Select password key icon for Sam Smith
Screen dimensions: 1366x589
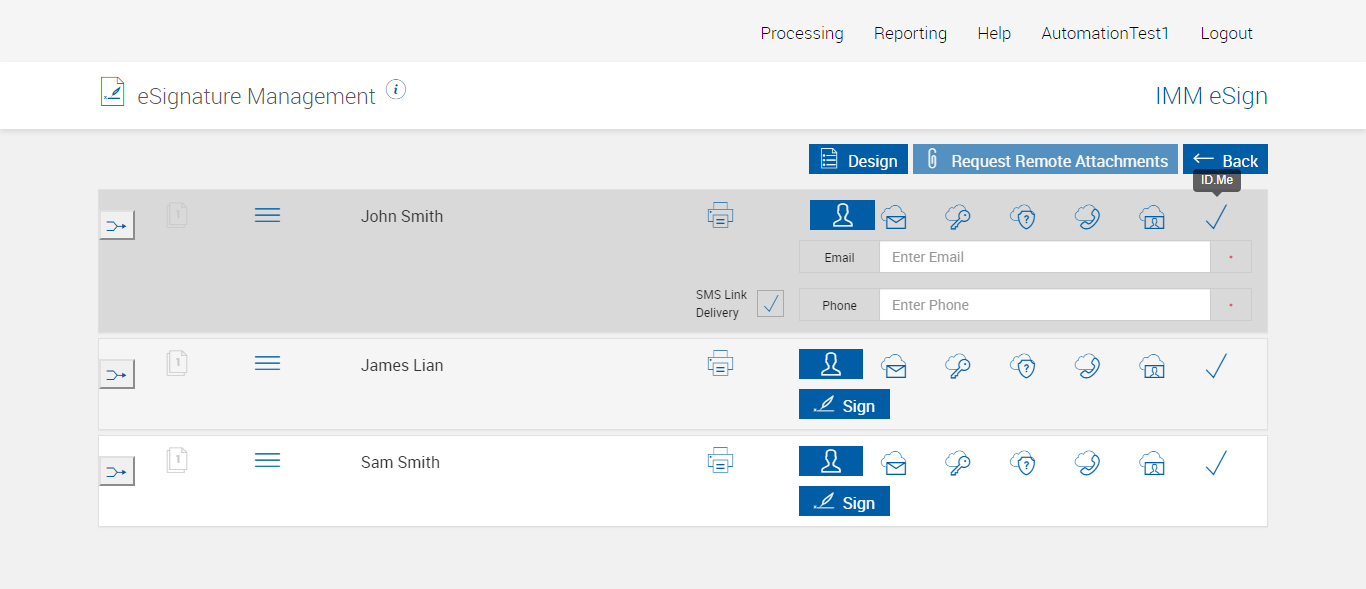(958, 463)
